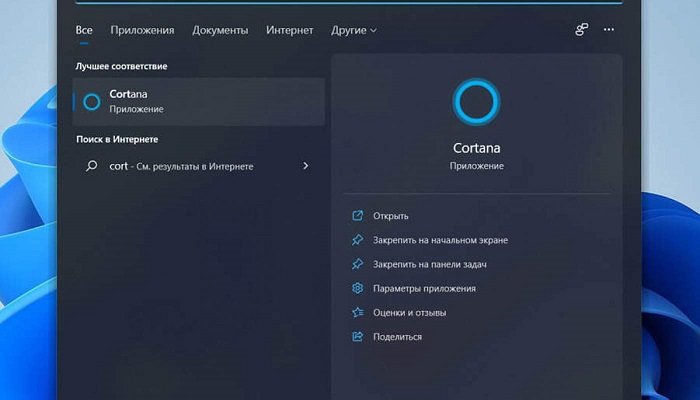Viewport: 700px width, 400px height.
Task: Choose Закрепить на начальном экране
Action: click(440, 240)
